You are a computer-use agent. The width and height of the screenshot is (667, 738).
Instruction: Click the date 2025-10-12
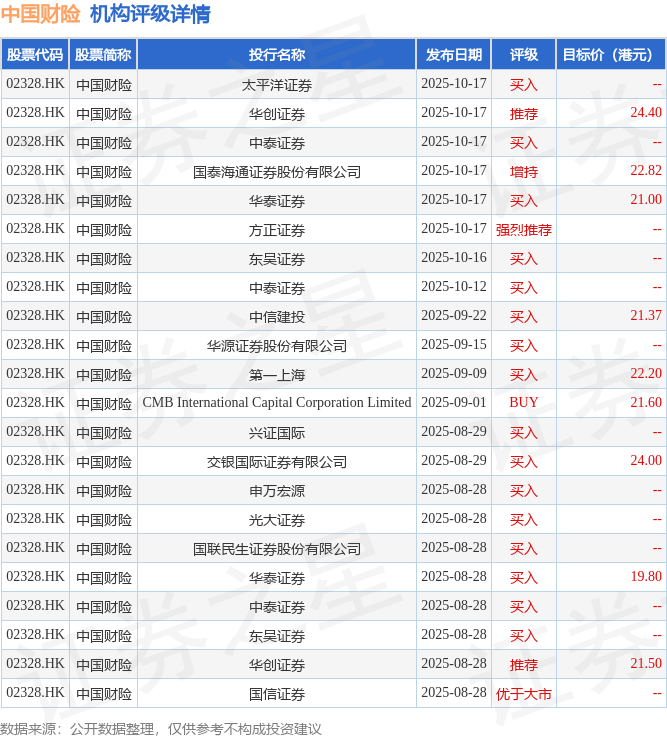coord(454,287)
